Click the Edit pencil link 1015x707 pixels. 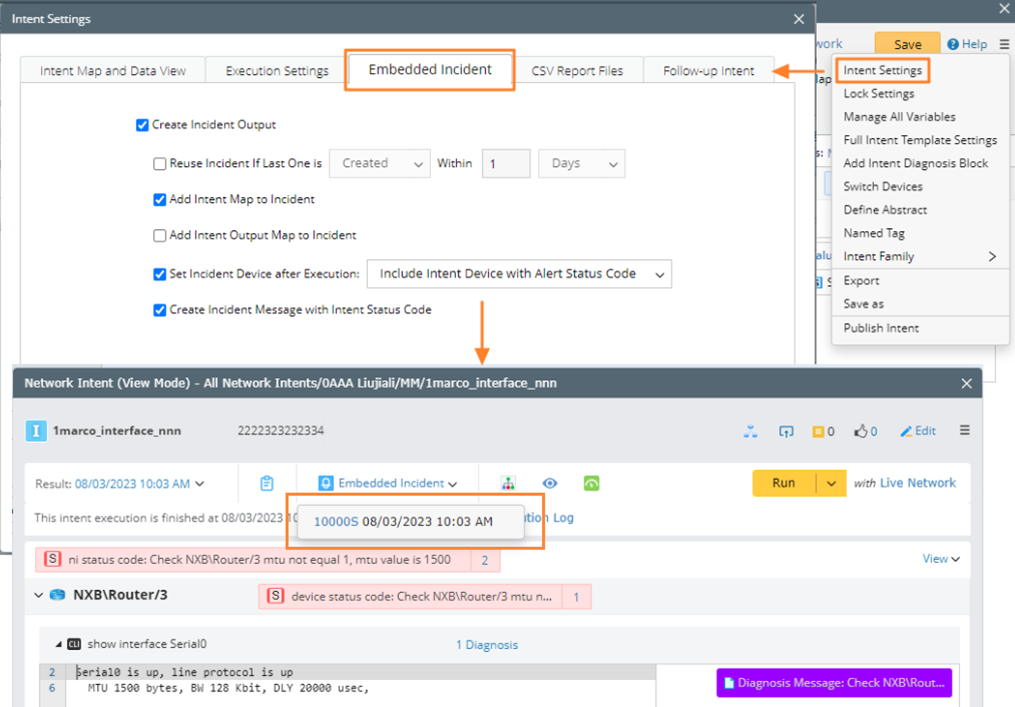tap(918, 431)
